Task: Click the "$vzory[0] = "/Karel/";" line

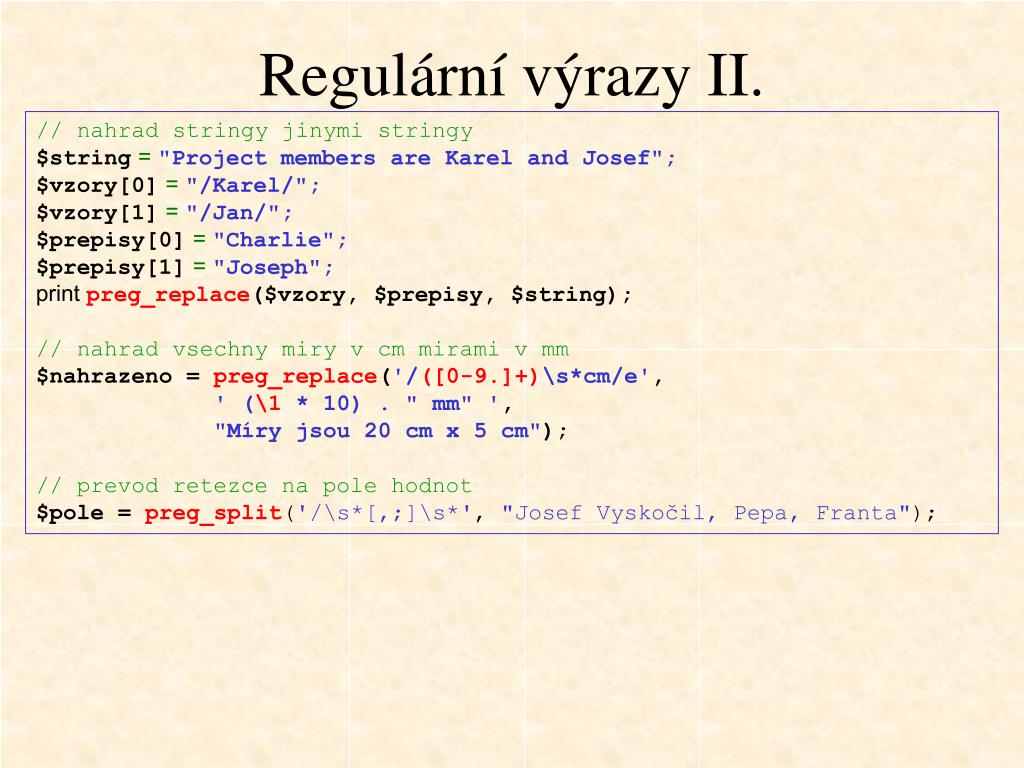Action: (x=178, y=185)
